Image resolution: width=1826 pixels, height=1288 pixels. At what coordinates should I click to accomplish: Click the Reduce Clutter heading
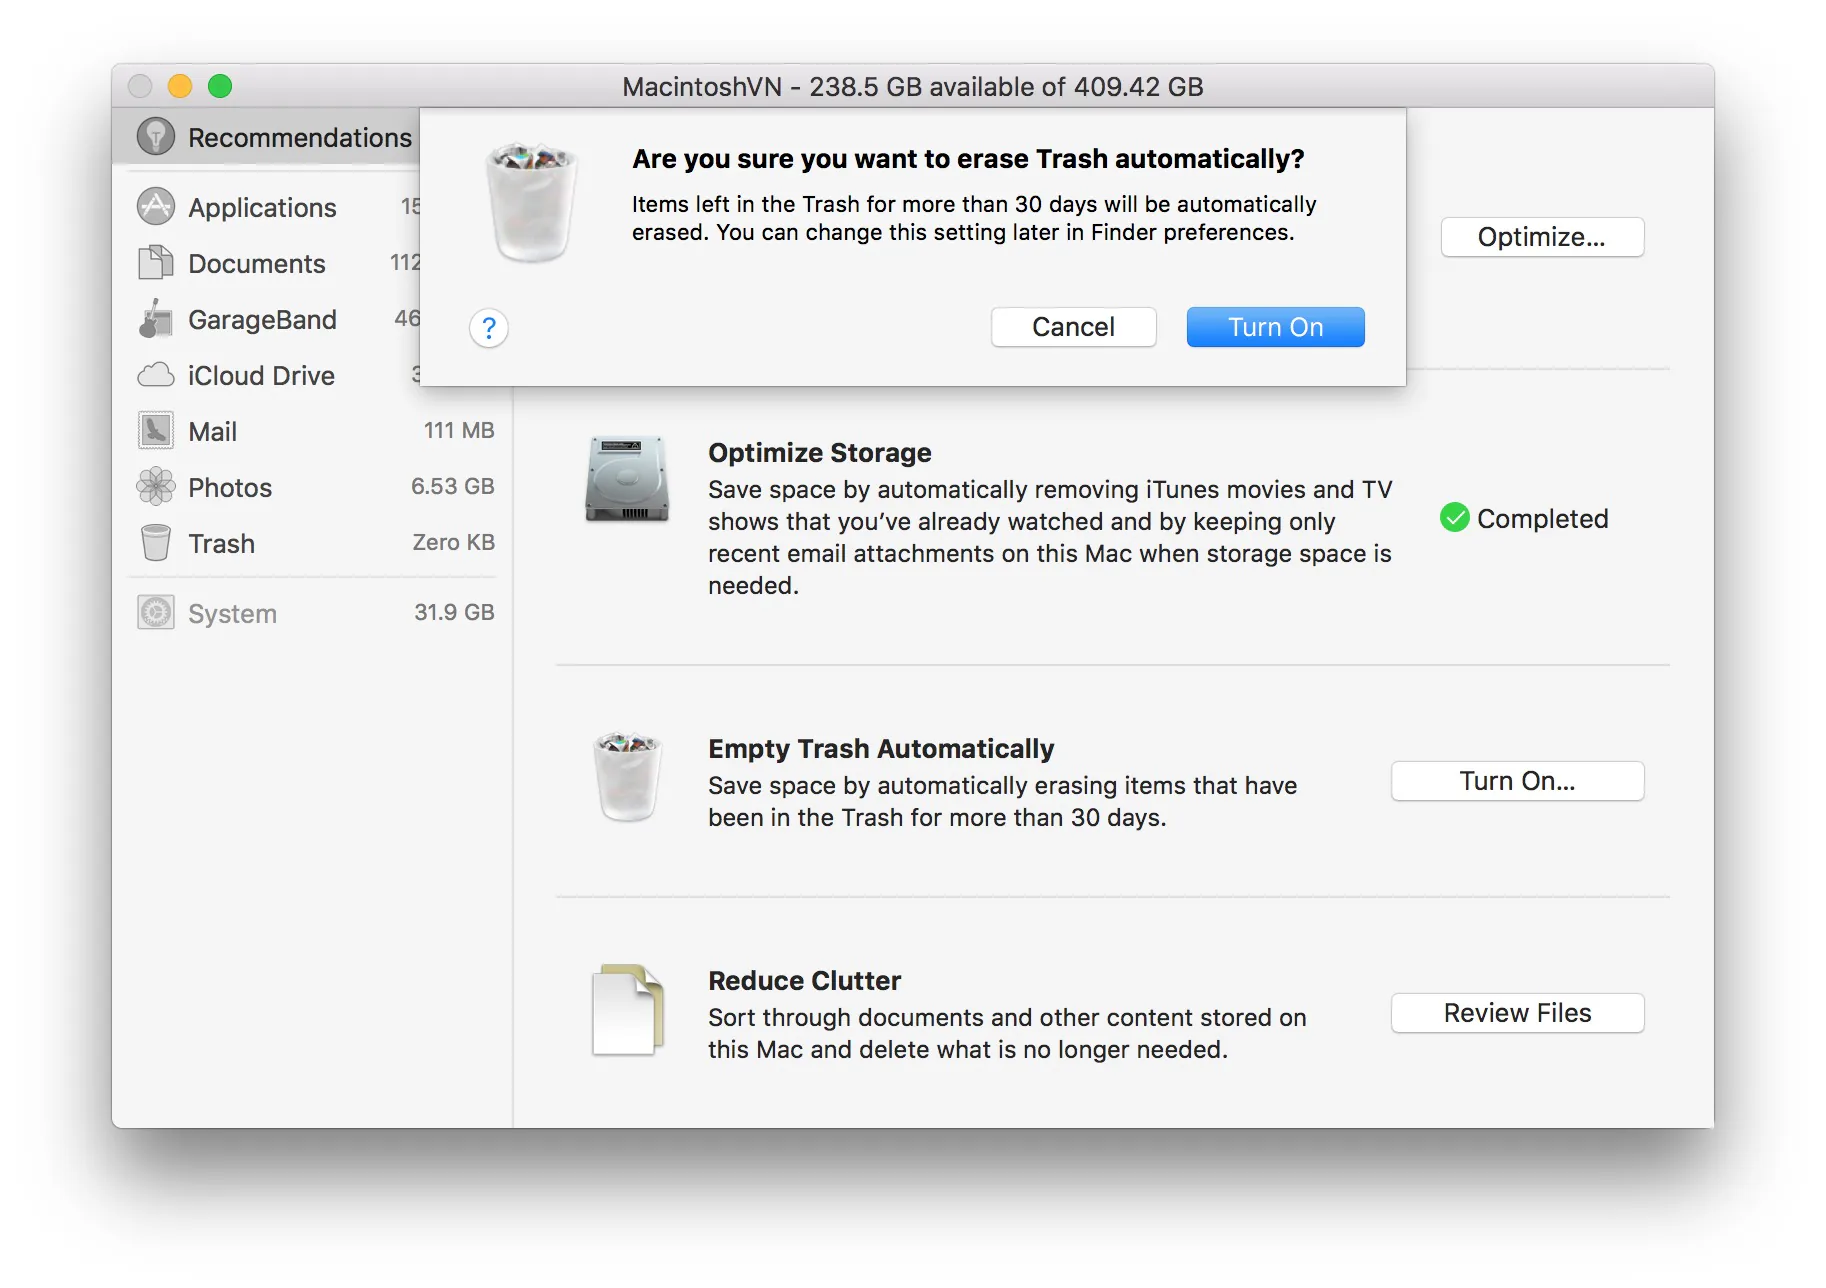point(805,981)
